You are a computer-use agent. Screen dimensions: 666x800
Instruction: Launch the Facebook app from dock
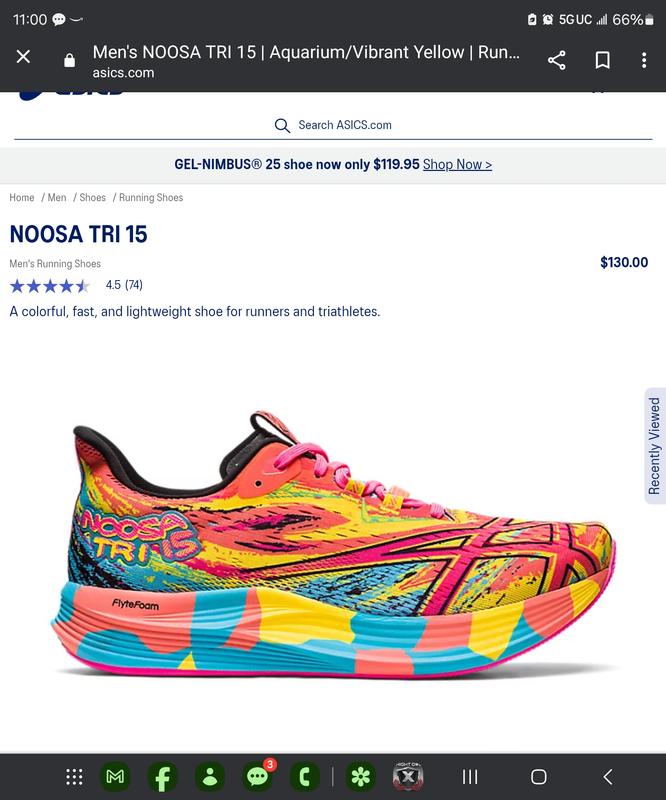tap(162, 777)
